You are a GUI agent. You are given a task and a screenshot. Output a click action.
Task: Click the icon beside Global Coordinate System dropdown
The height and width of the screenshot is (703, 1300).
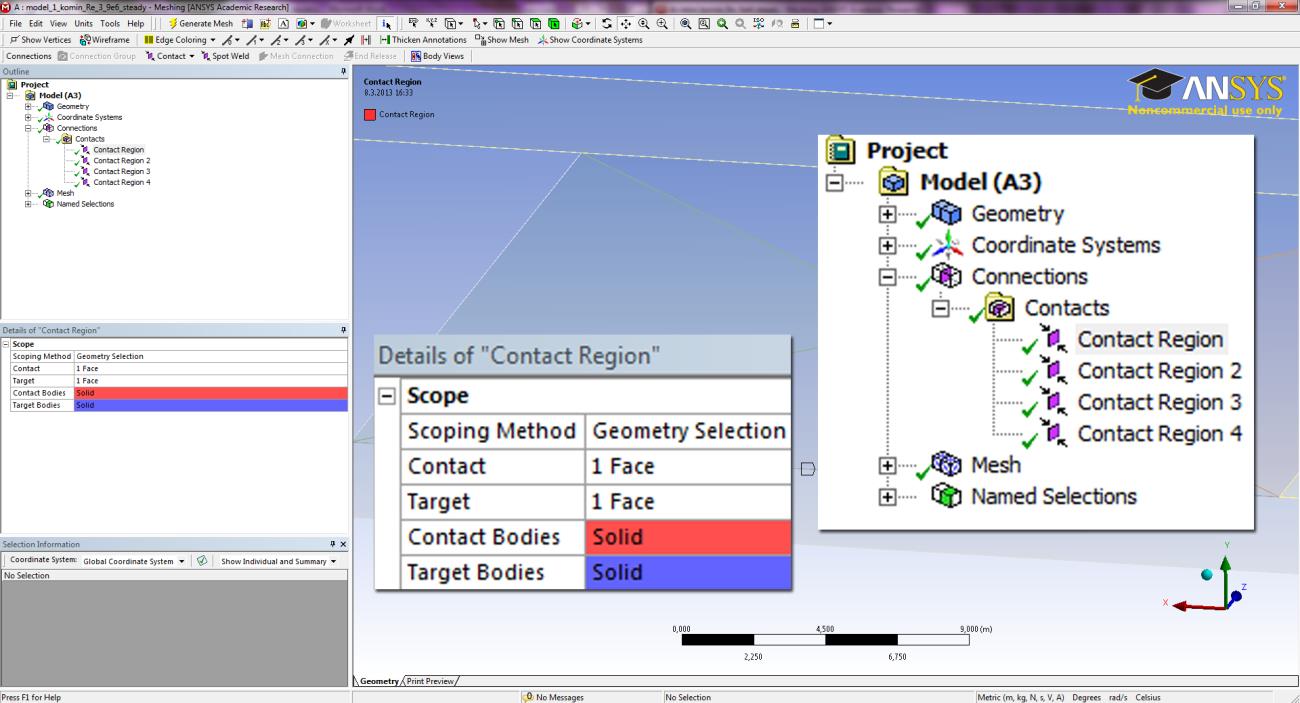click(202, 561)
